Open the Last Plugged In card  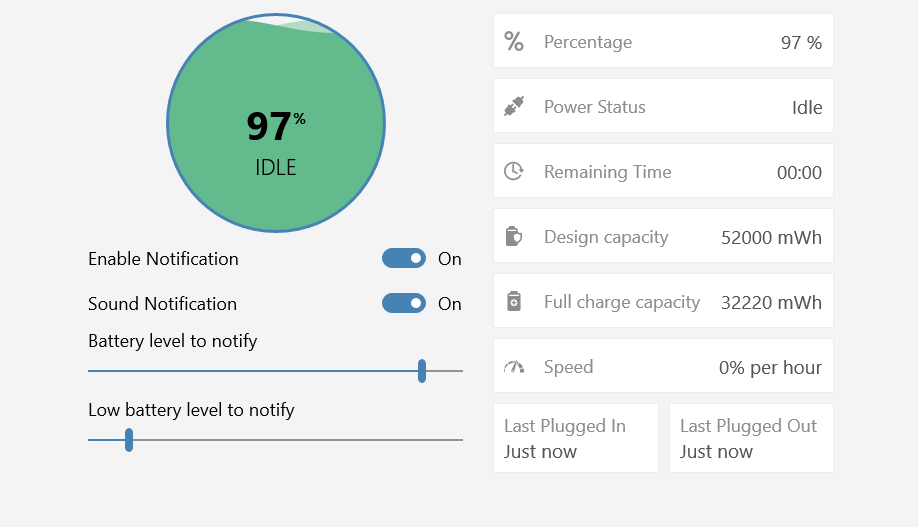pos(576,438)
